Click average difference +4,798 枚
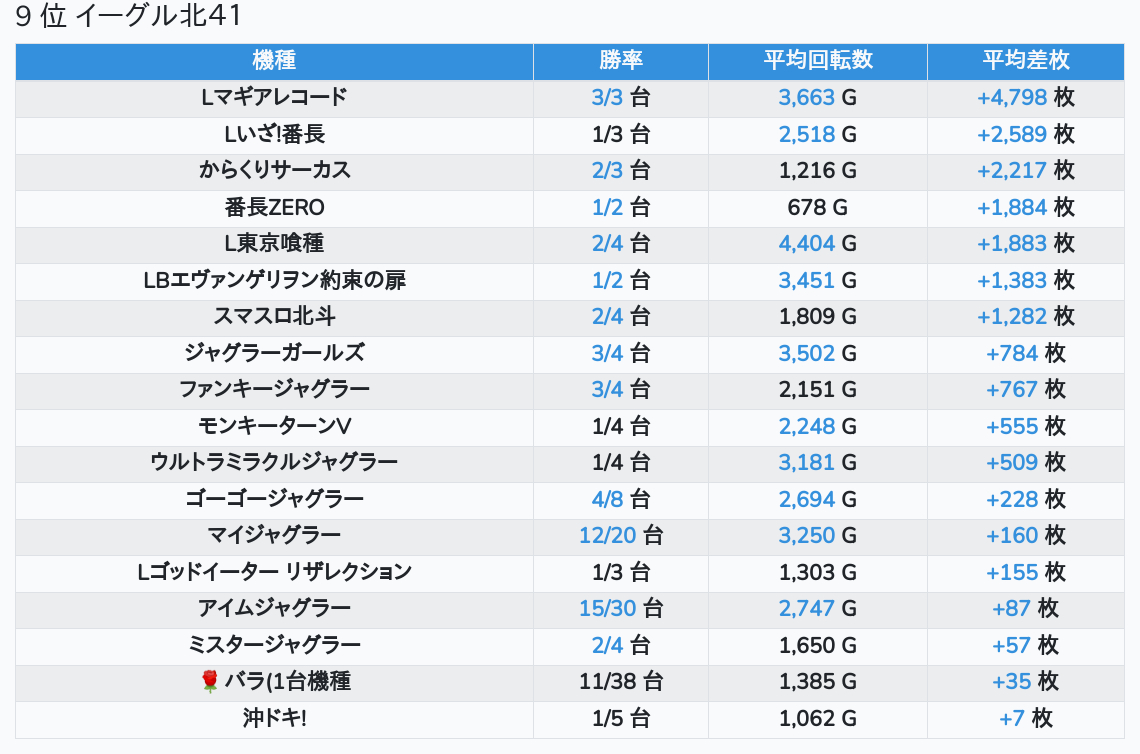Viewport: 1140px width, 754px height. point(1026,97)
